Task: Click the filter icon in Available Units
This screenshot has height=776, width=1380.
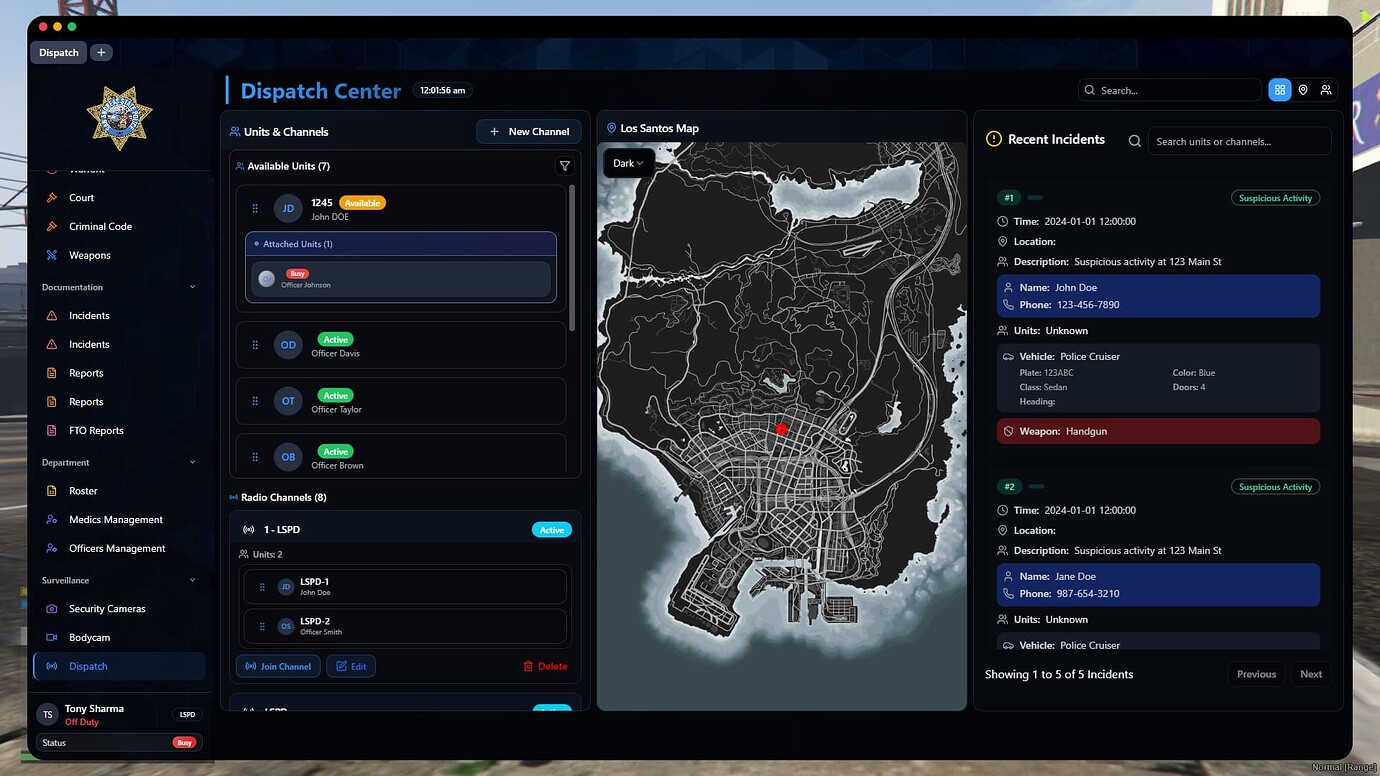Action: click(565, 166)
